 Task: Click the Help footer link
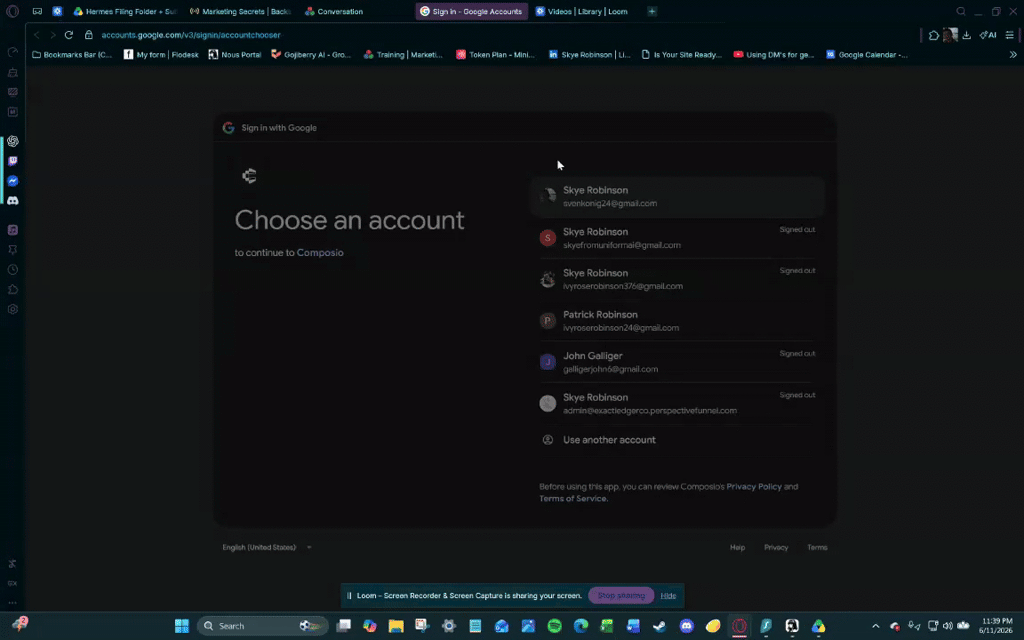click(x=737, y=547)
